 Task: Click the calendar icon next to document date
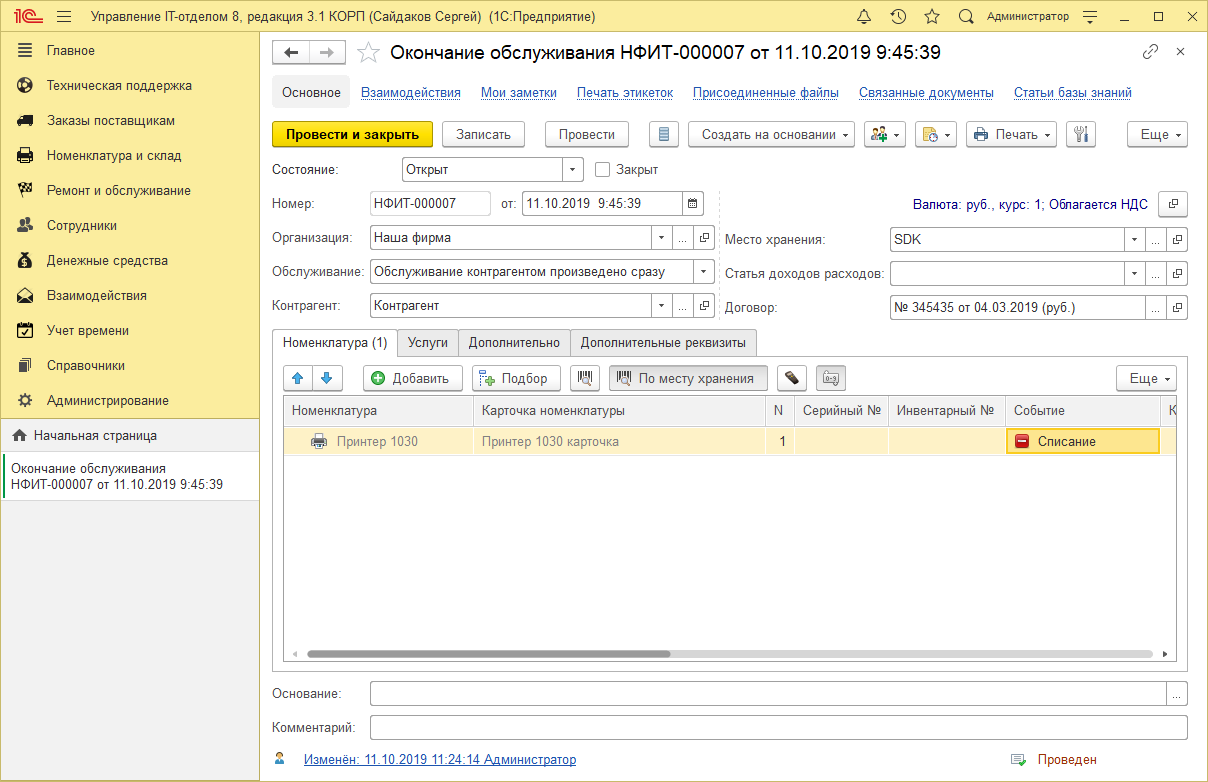(x=694, y=203)
